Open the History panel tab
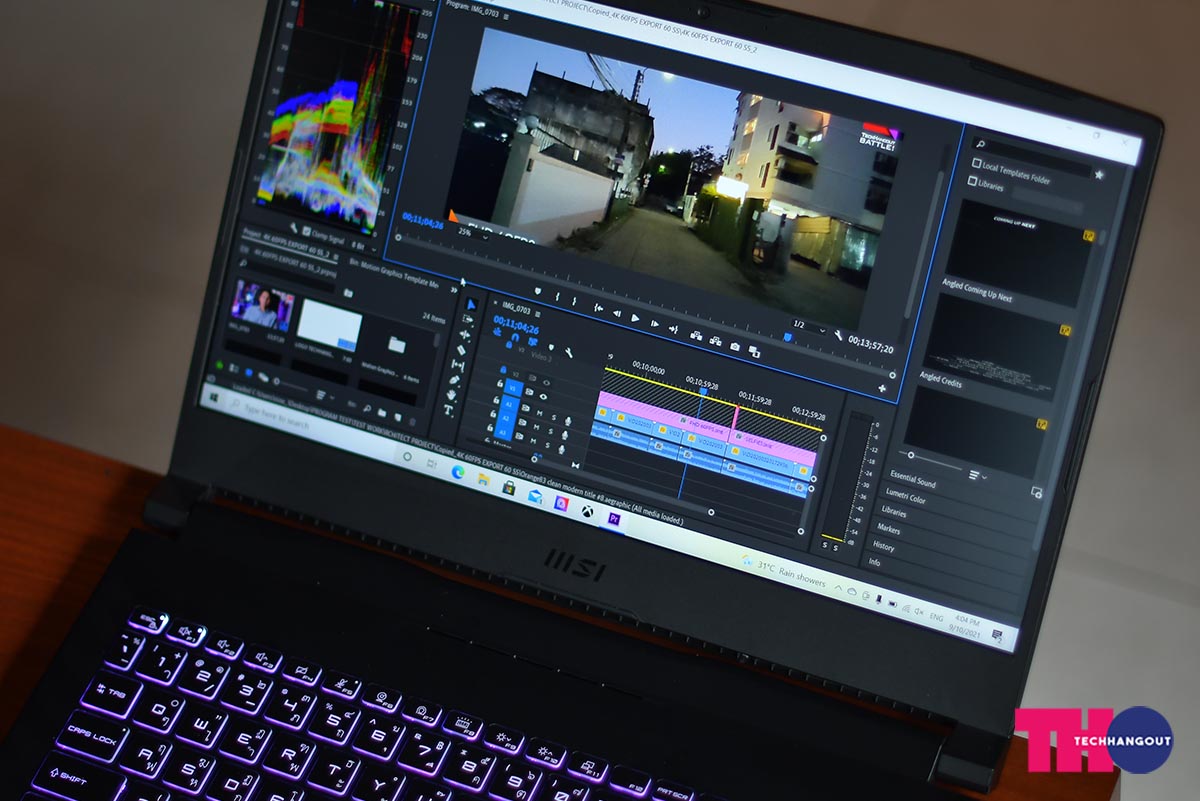This screenshot has height=801, width=1200. pyautogui.click(x=883, y=546)
